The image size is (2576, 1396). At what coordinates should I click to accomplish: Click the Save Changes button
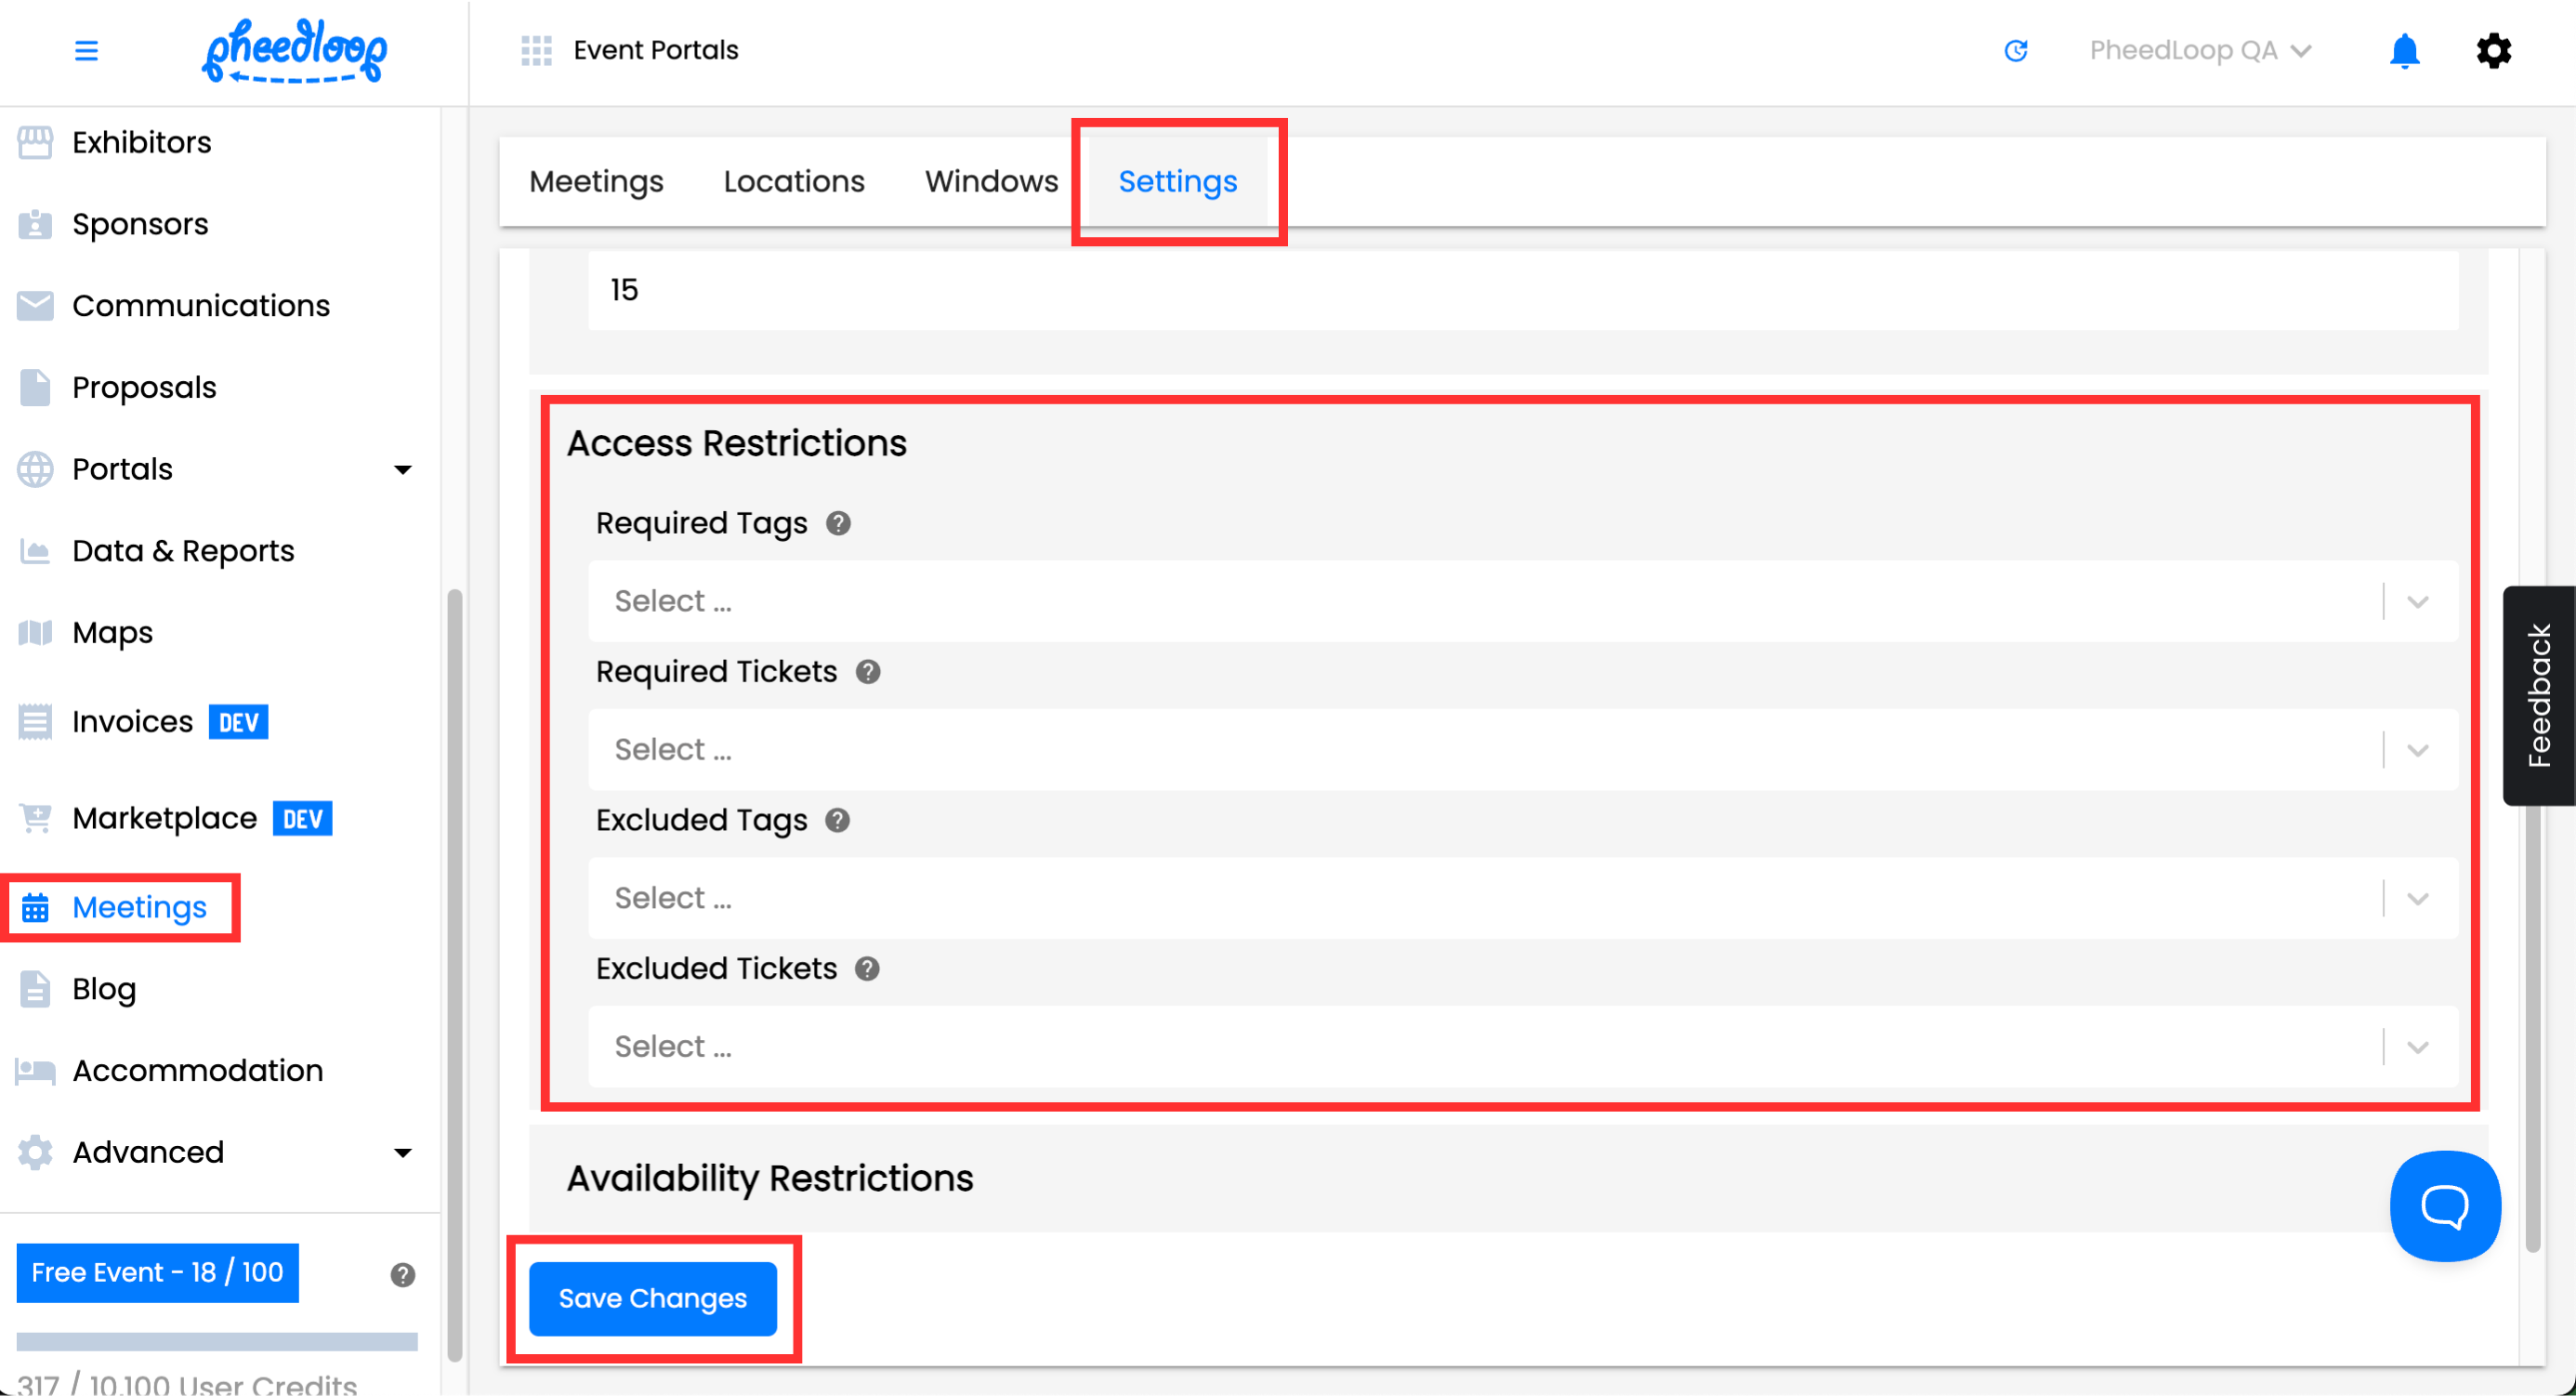pyautogui.click(x=652, y=1298)
